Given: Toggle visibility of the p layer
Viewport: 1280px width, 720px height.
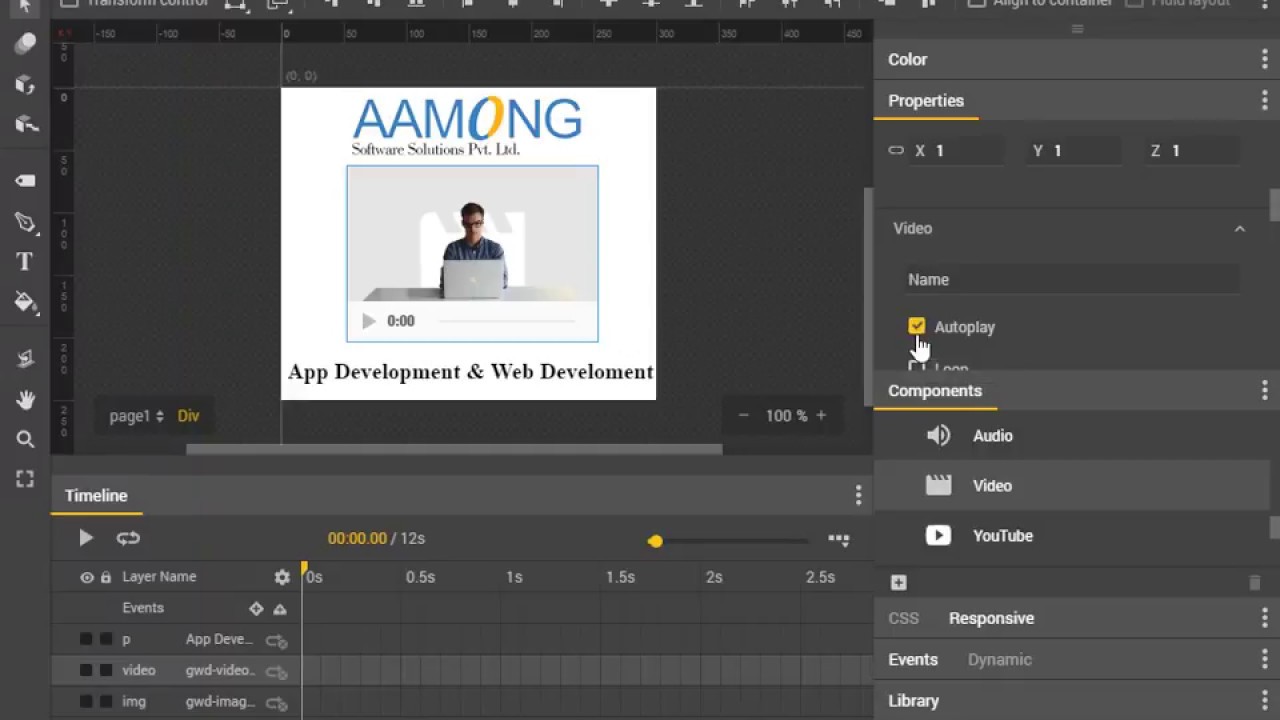Looking at the screenshot, I should 86,639.
